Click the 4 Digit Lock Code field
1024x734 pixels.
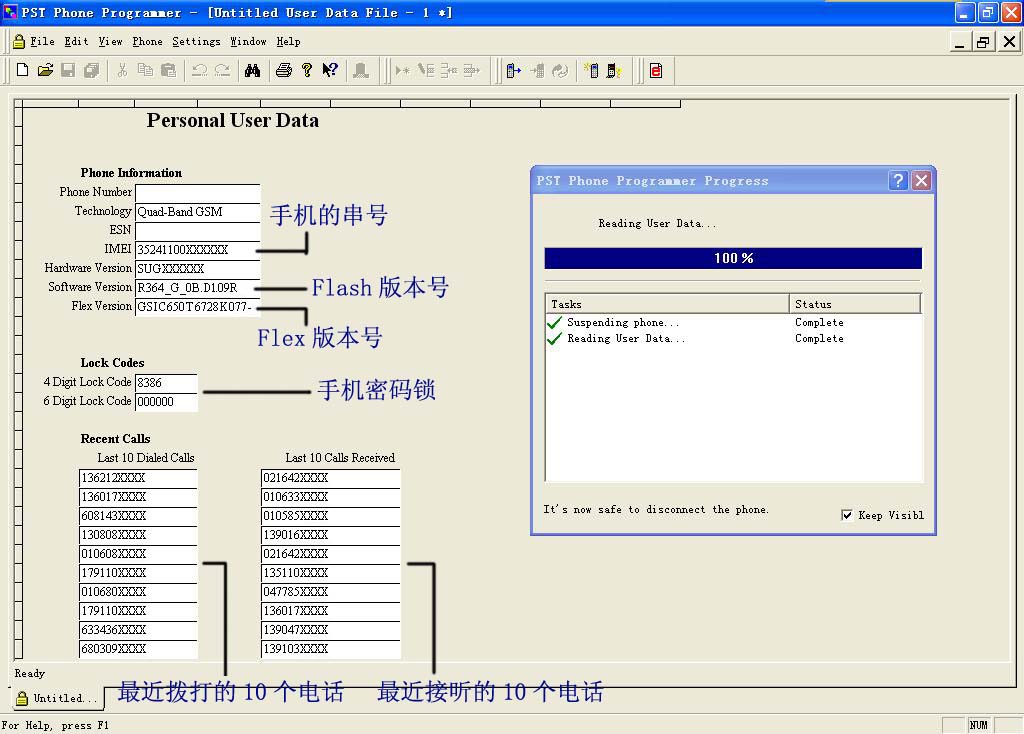point(166,383)
